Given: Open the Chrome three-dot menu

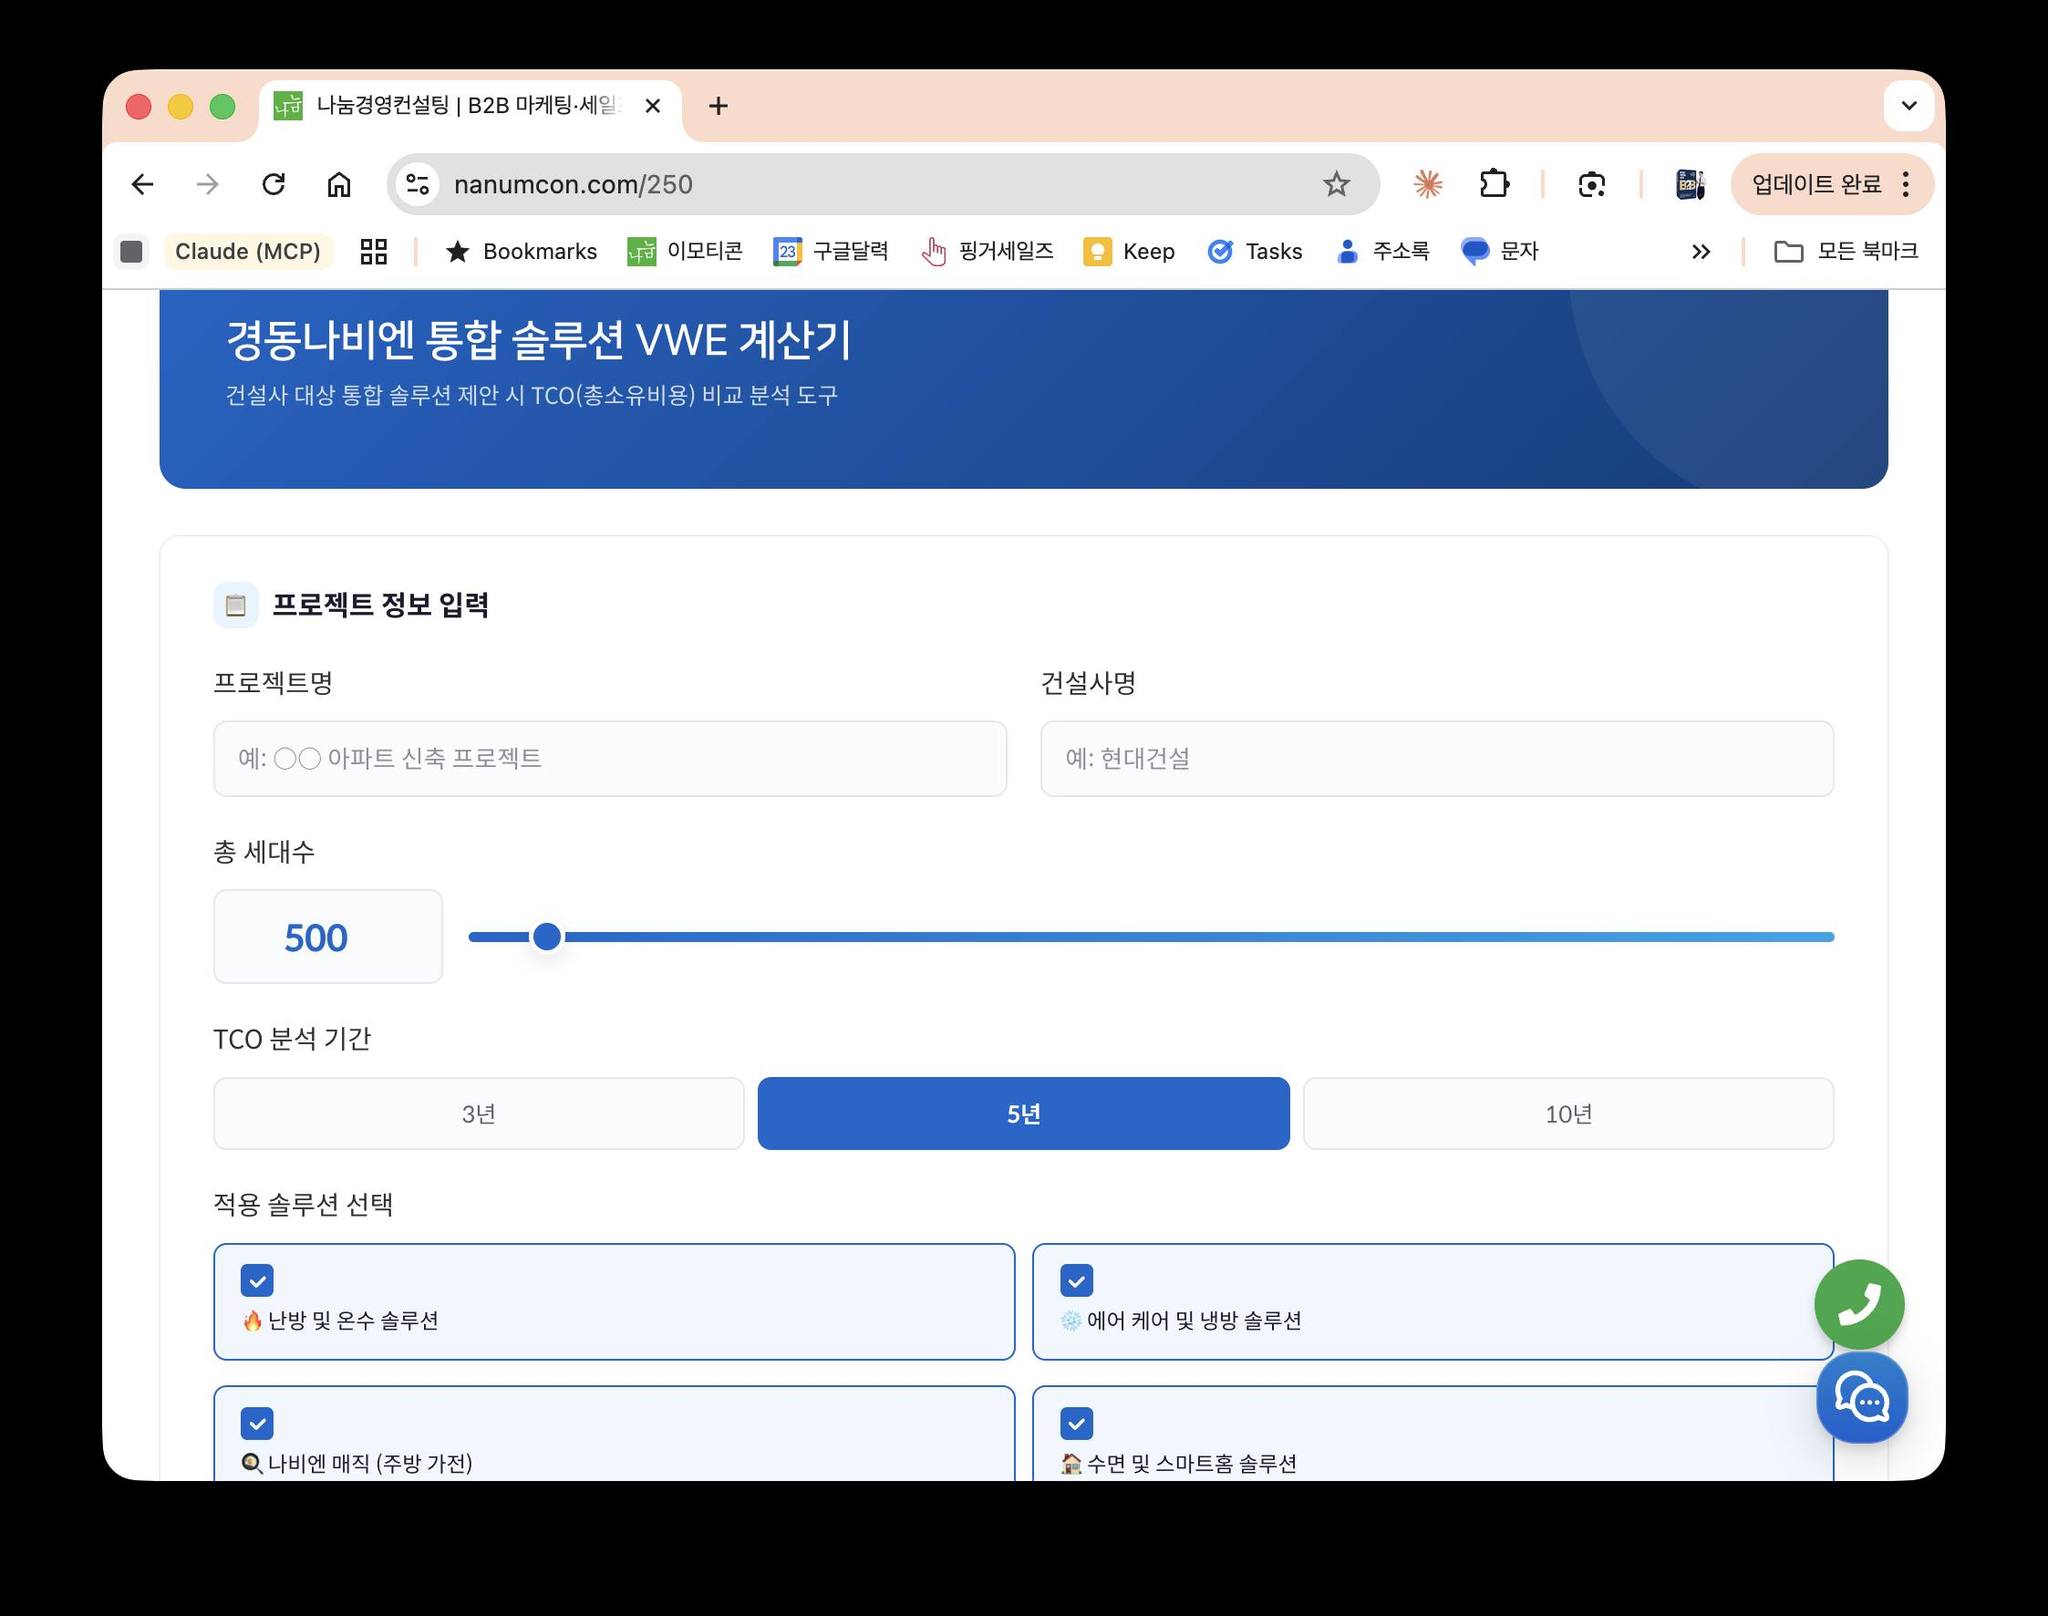Looking at the screenshot, I should [x=1906, y=184].
